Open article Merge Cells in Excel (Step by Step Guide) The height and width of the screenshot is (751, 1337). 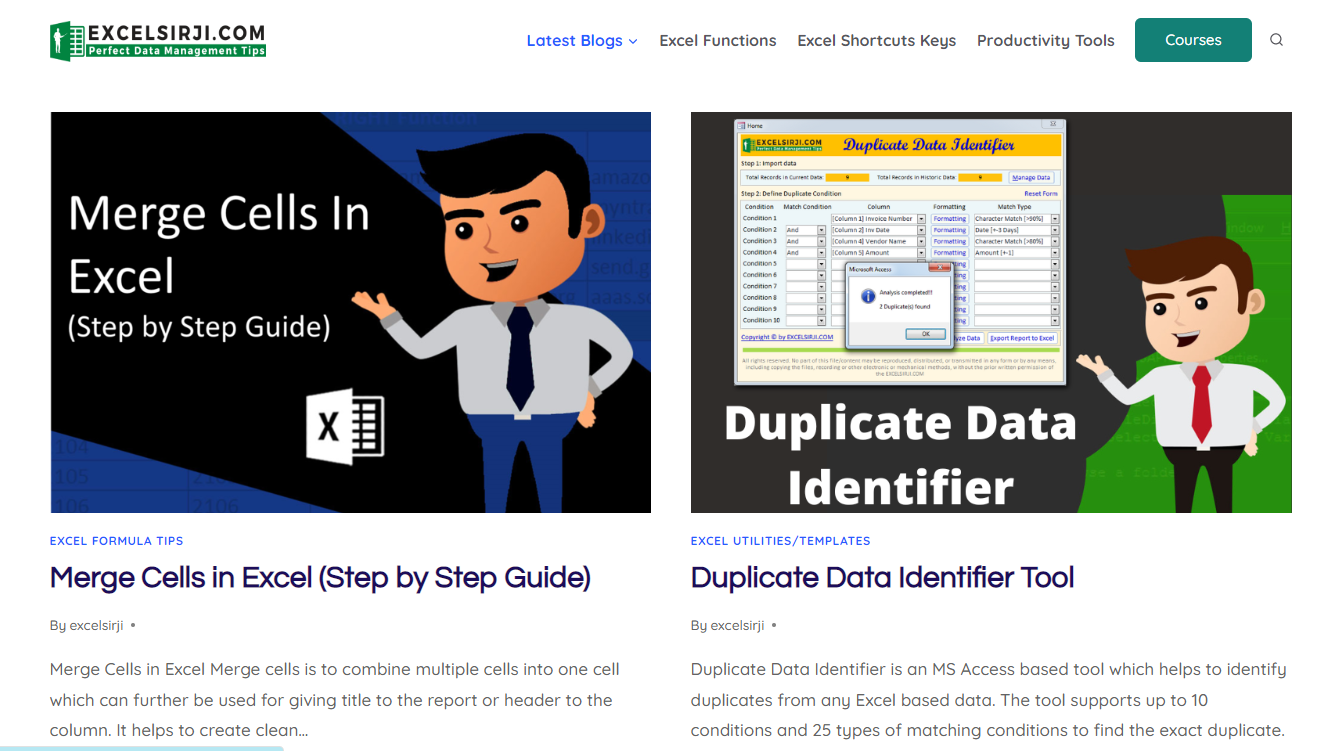click(x=320, y=578)
